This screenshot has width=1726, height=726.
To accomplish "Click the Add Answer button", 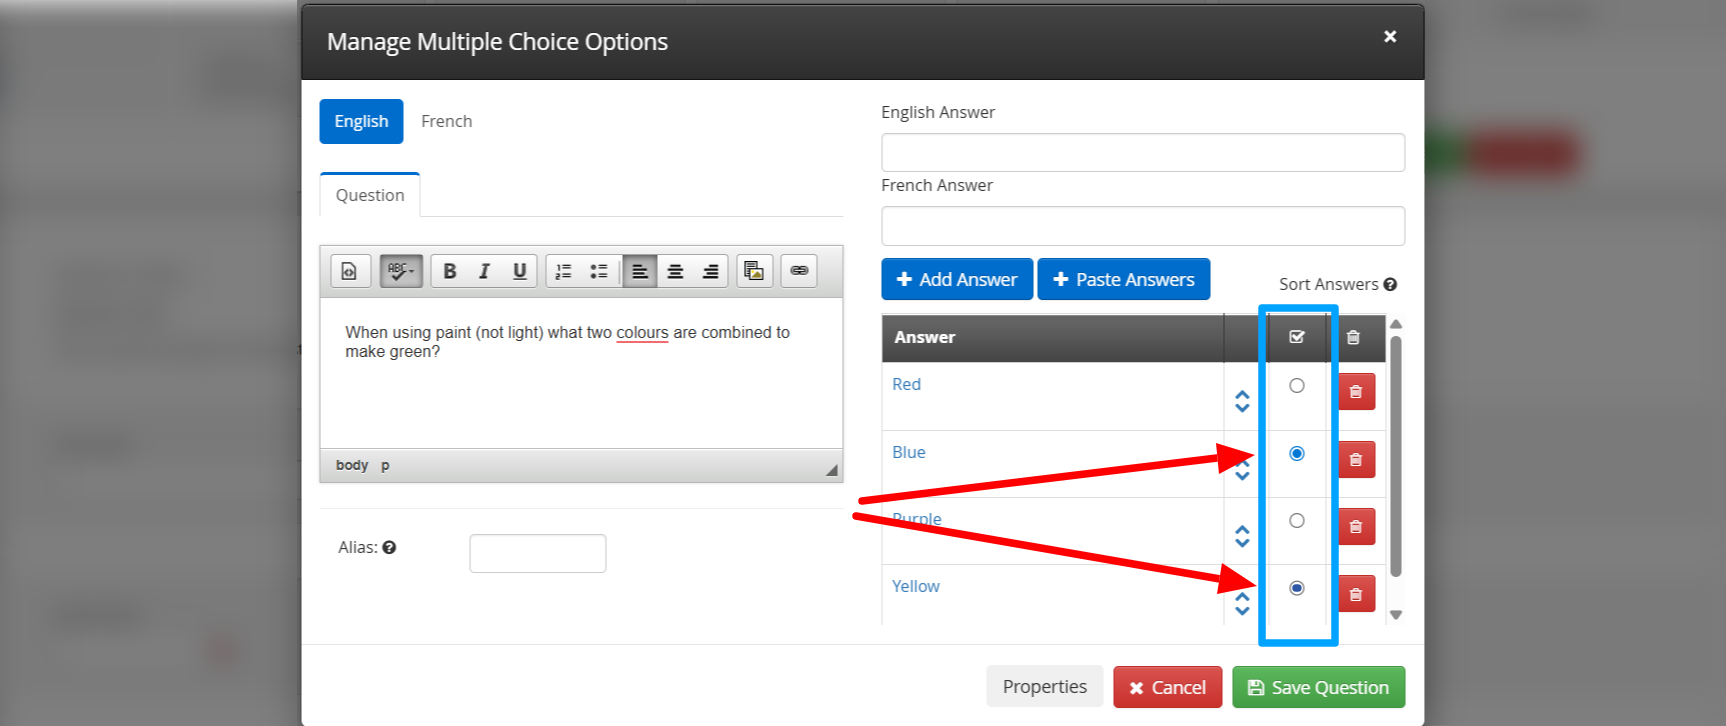I will (x=956, y=280).
